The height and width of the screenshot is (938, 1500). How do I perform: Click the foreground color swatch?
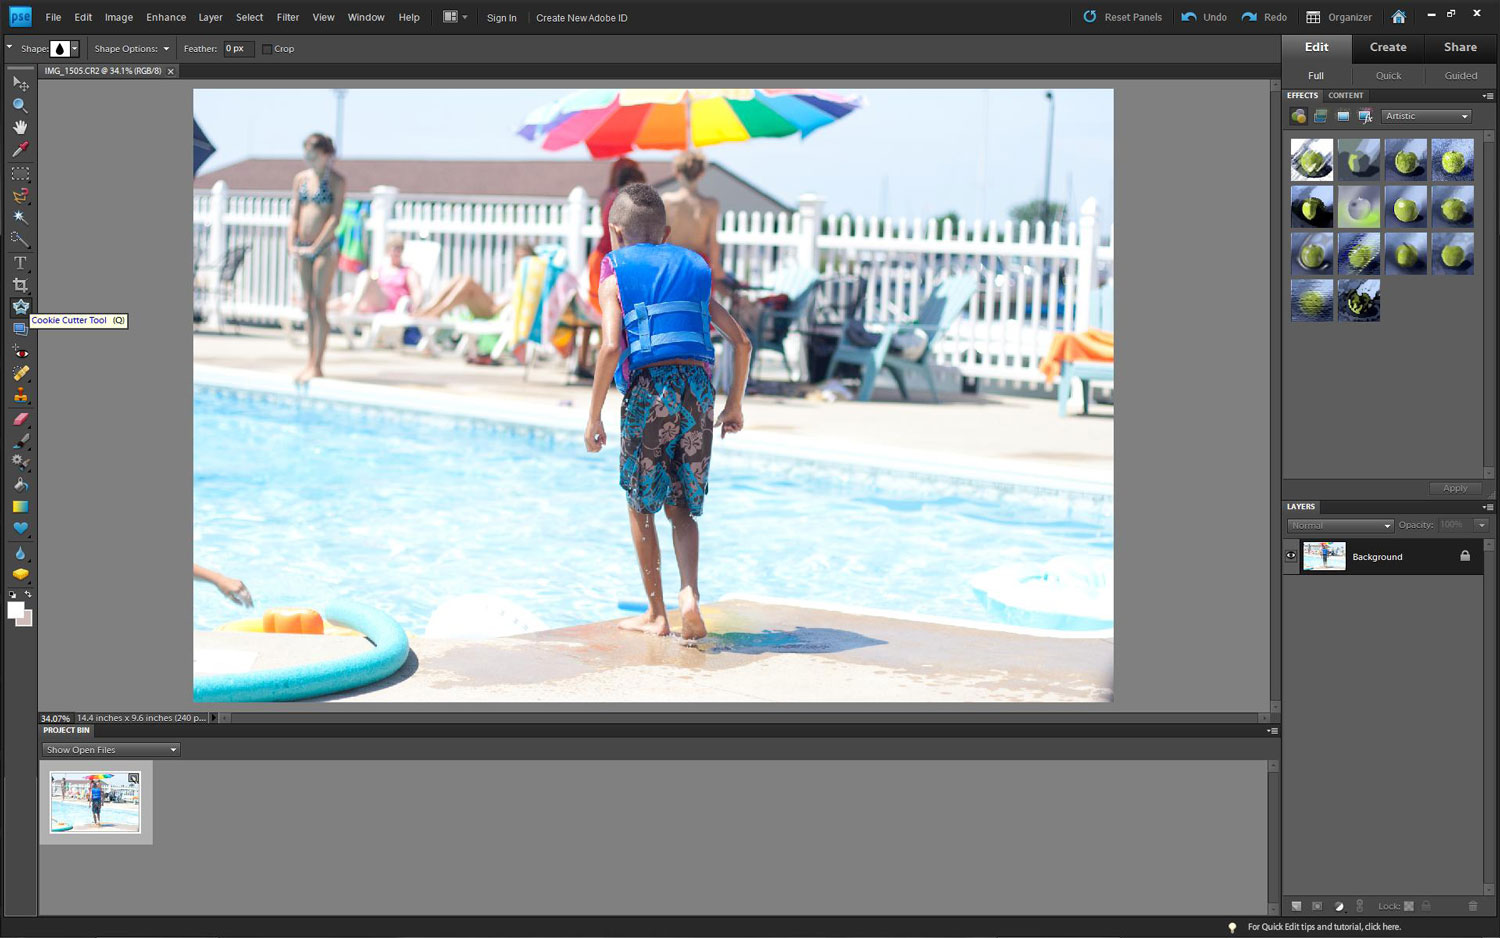[16, 610]
